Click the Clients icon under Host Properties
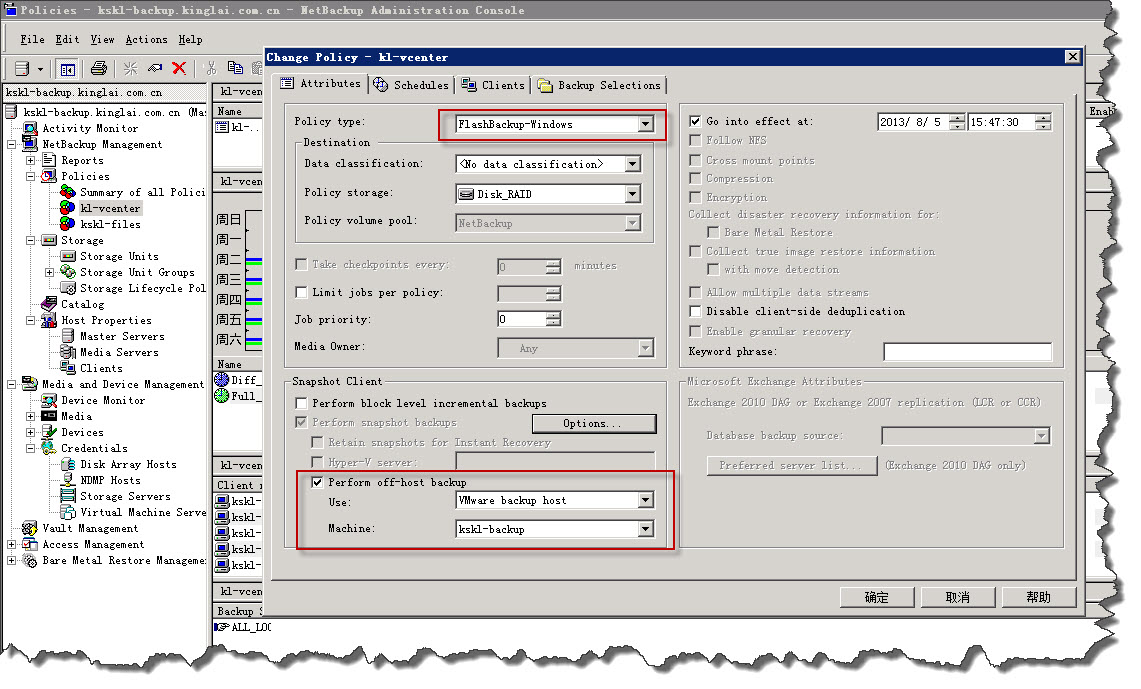The image size is (1141, 689). (x=68, y=368)
